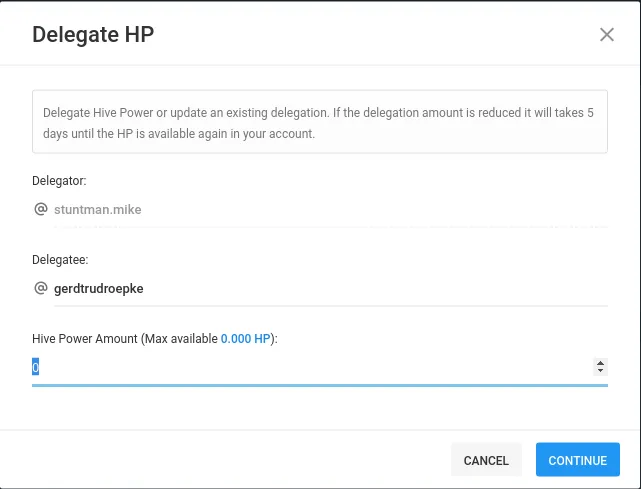Click the delegation info description box
This screenshot has height=489, width=641.
320,122
